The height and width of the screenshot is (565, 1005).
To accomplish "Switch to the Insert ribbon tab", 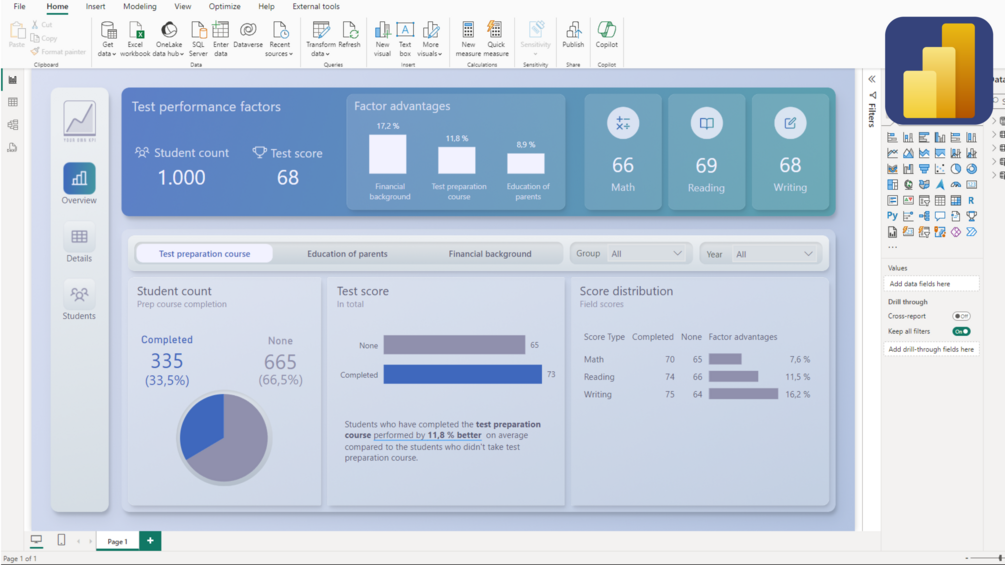I will point(96,6).
